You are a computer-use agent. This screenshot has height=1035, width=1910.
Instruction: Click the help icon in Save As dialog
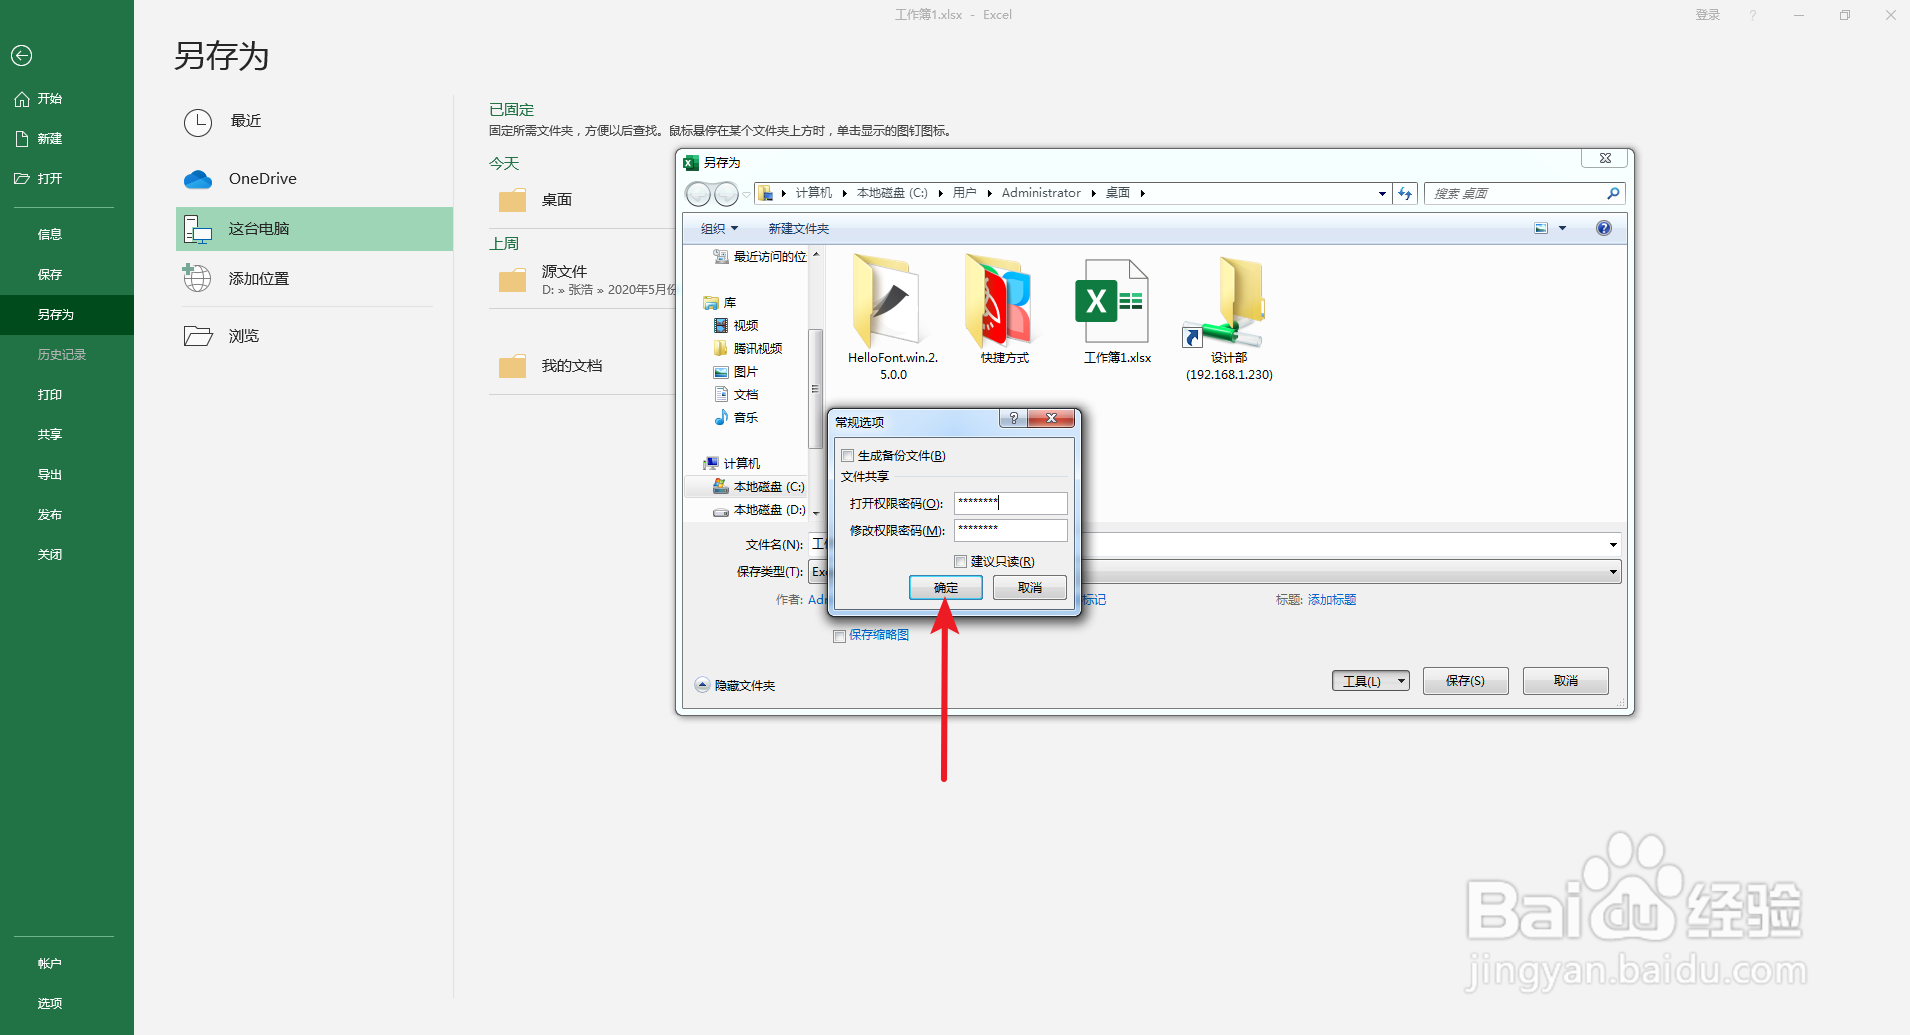[1604, 228]
